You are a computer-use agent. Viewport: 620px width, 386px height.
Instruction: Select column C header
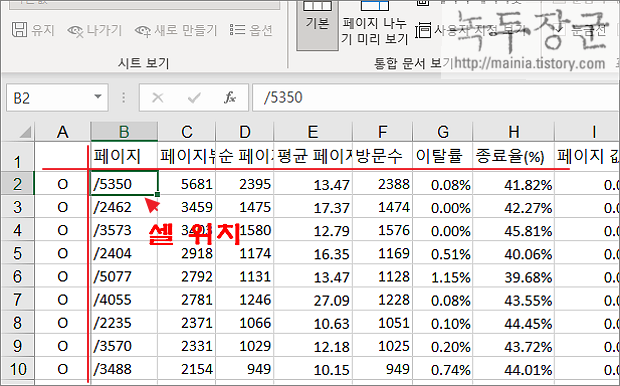(187, 132)
